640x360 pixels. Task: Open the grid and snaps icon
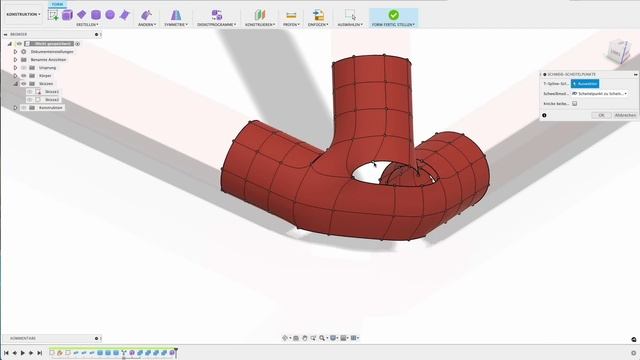(344, 338)
